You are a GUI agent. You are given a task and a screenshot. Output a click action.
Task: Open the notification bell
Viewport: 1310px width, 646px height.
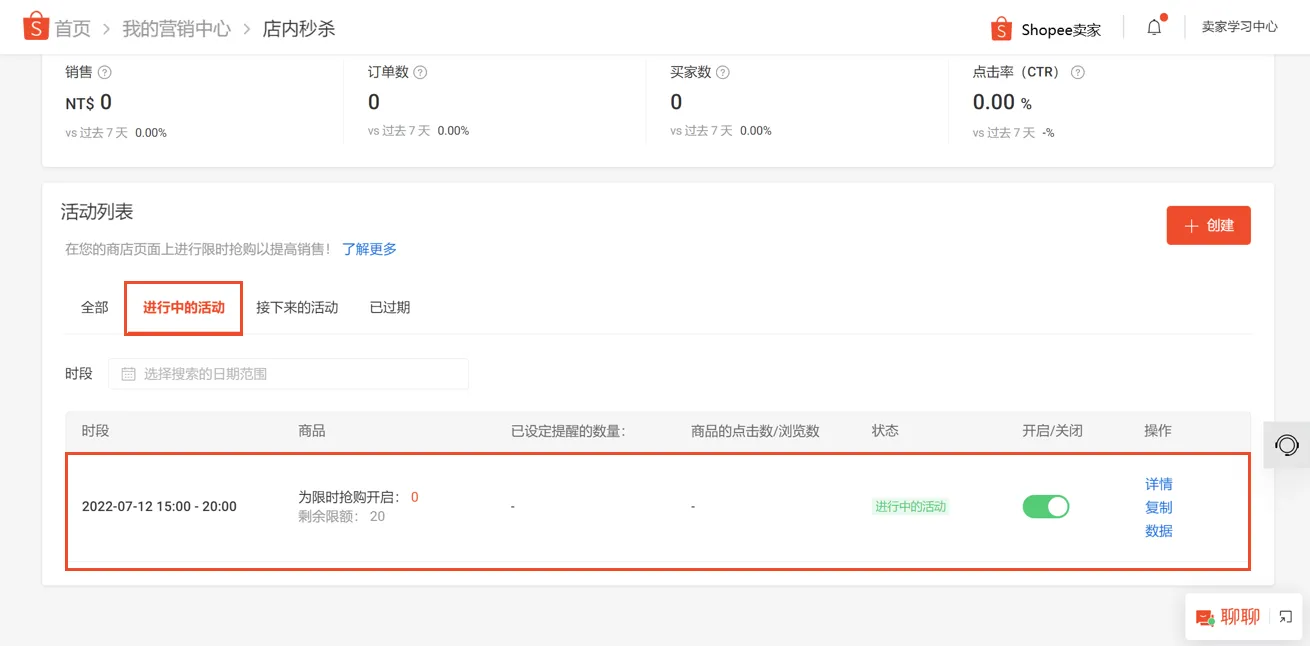click(1154, 28)
